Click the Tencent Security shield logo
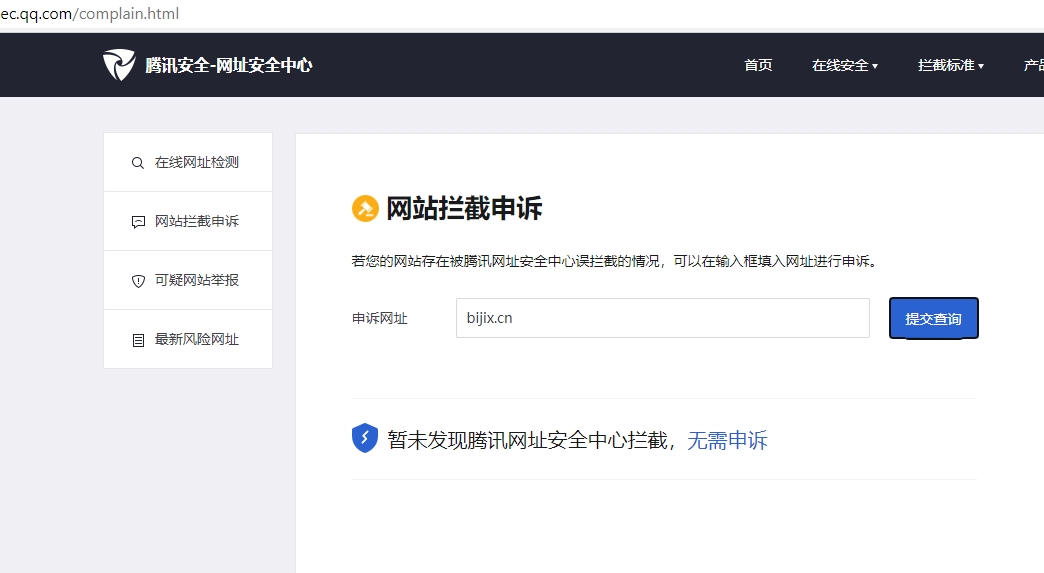1044x573 pixels. 119,65
